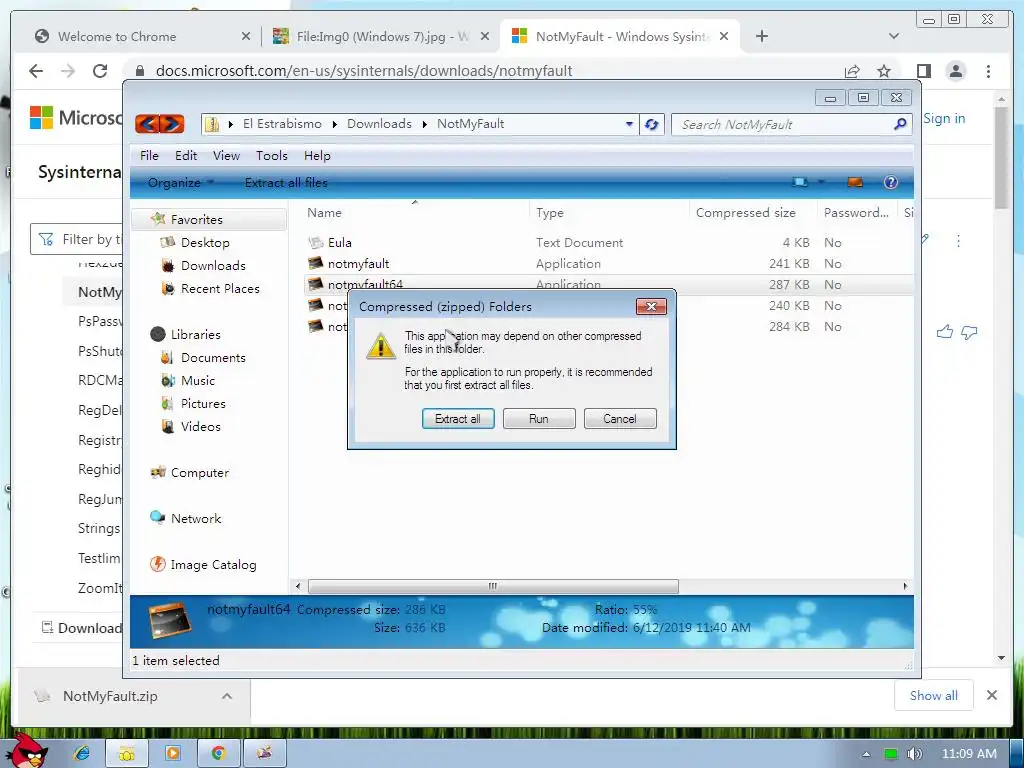Viewport: 1024px width, 768px height.
Task: Click the search magnifier icon in Explorer
Action: pos(900,123)
